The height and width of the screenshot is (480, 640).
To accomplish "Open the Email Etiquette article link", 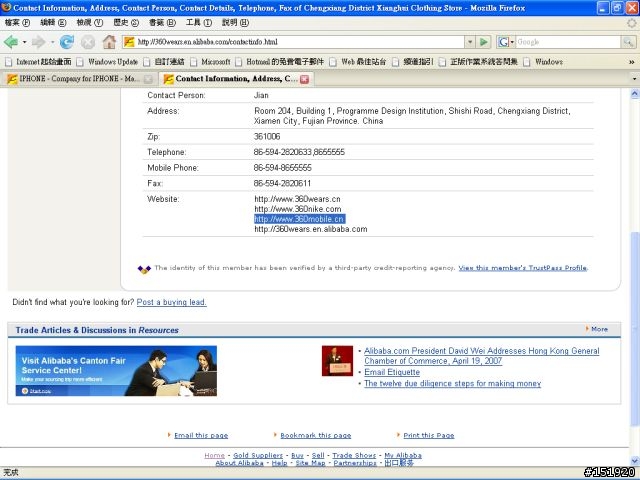I will pos(392,372).
